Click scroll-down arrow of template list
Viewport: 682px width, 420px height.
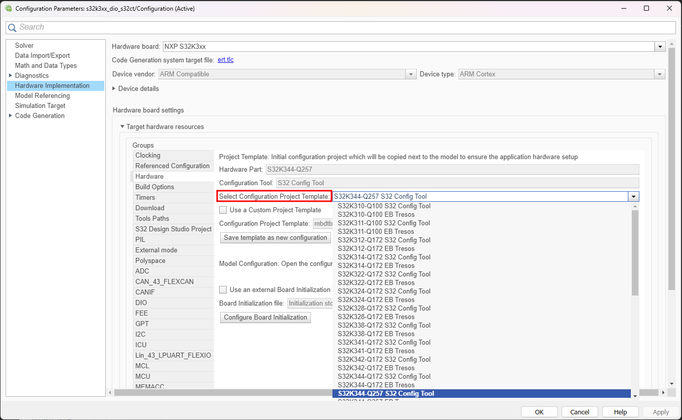(x=635, y=395)
